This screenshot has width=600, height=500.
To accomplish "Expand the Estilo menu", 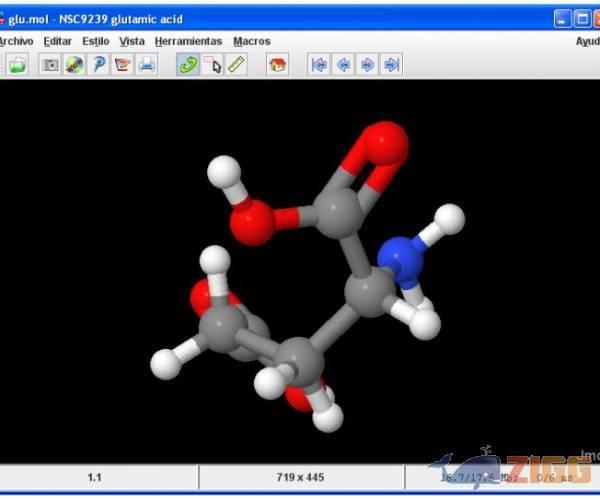I will (96, 41).
